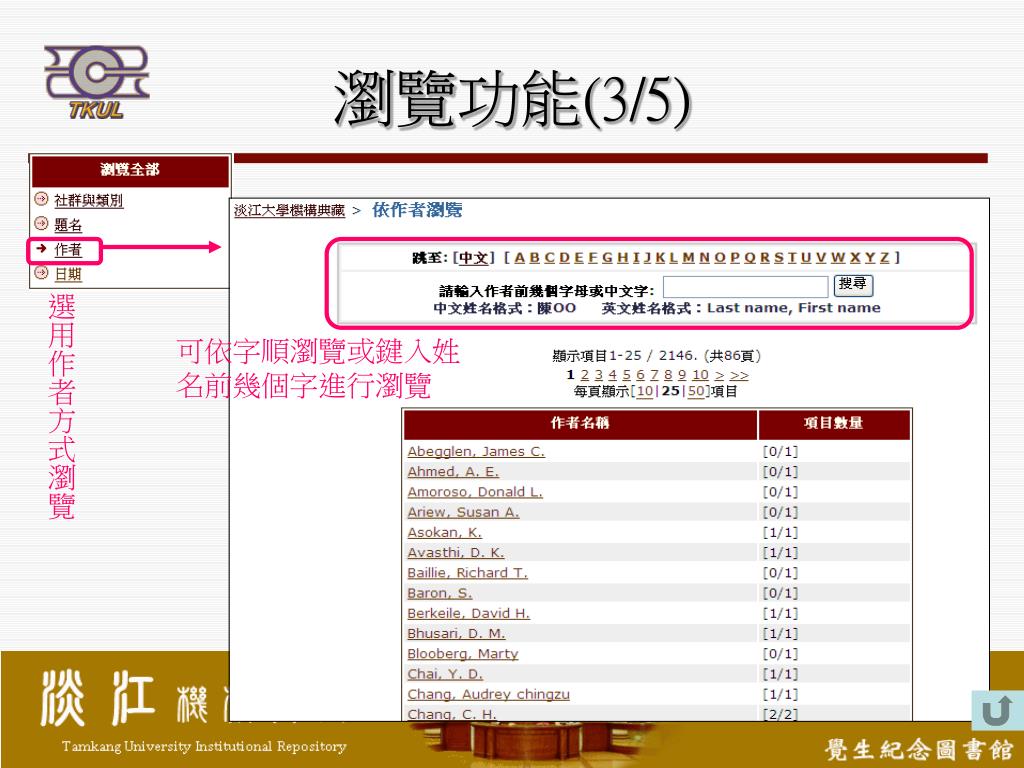Click the TKUL logo

pos(97,82)
